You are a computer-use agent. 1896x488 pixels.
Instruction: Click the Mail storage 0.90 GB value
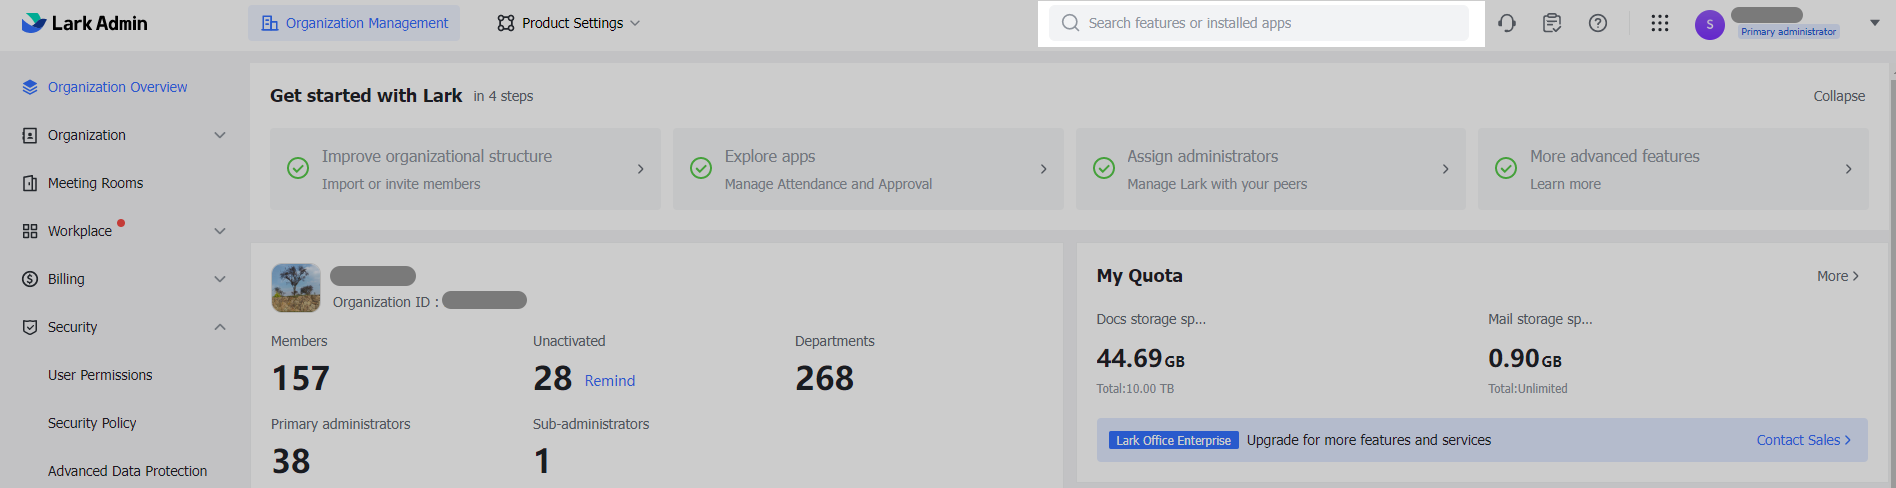(x=1524, y=358)
